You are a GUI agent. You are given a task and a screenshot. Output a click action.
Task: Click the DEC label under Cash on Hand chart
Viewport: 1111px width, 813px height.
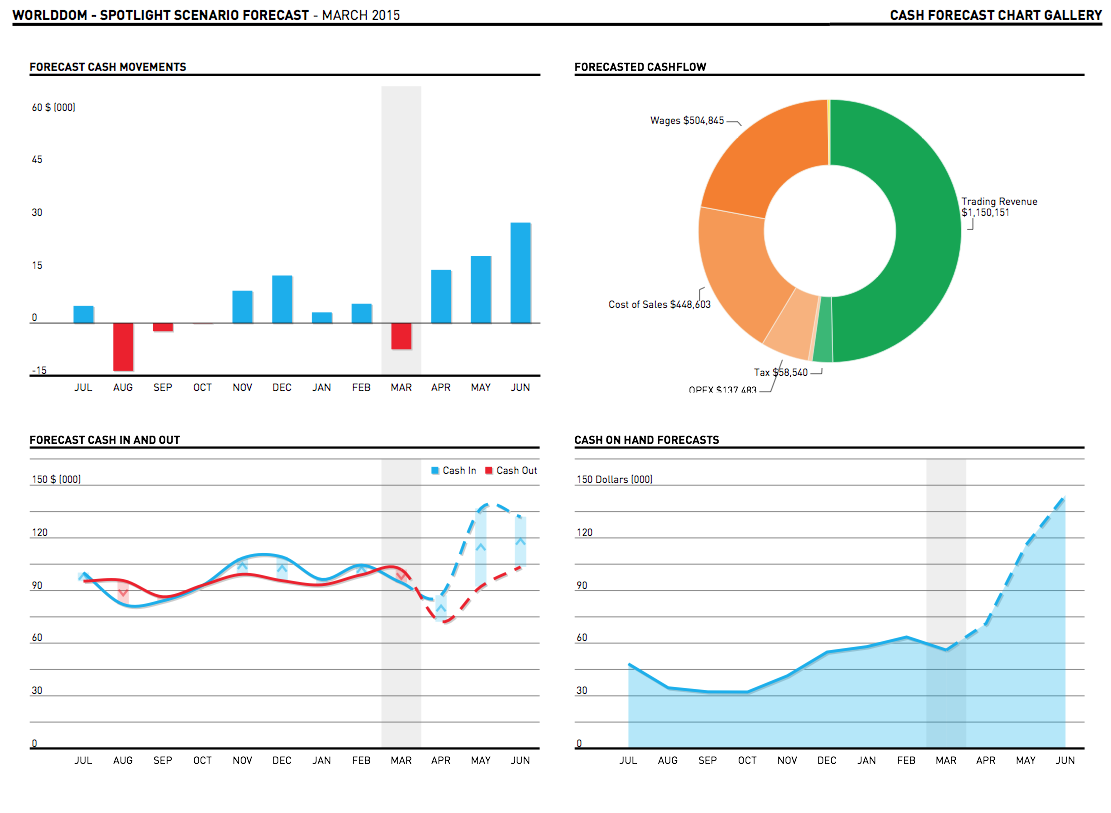pyautogui.click(x=827, y=761)
